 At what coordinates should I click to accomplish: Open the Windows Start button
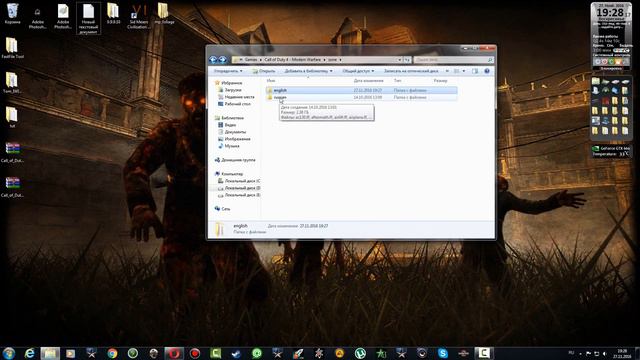[x=9, y=353]
